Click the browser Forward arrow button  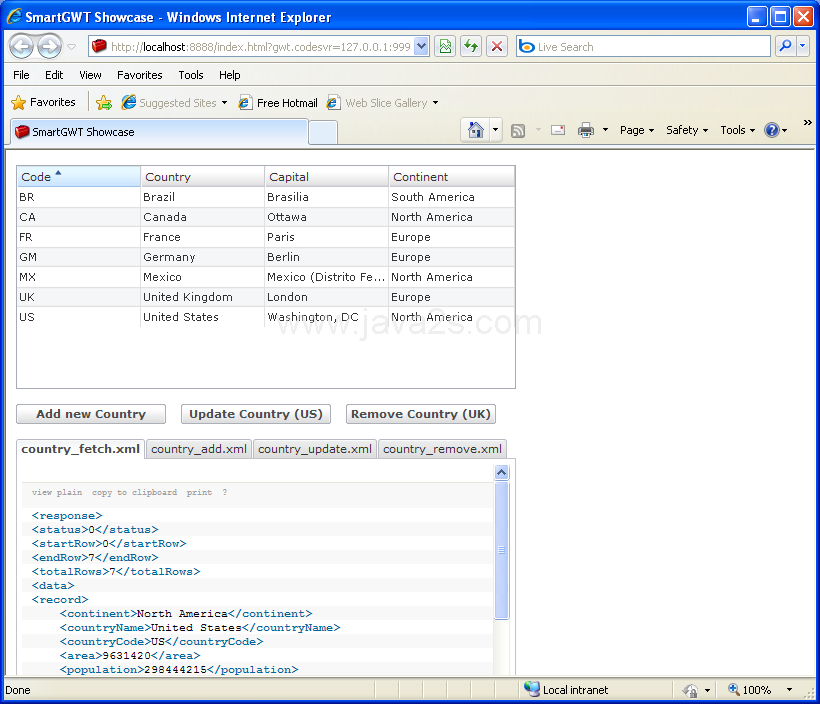(x=50, y=47)
